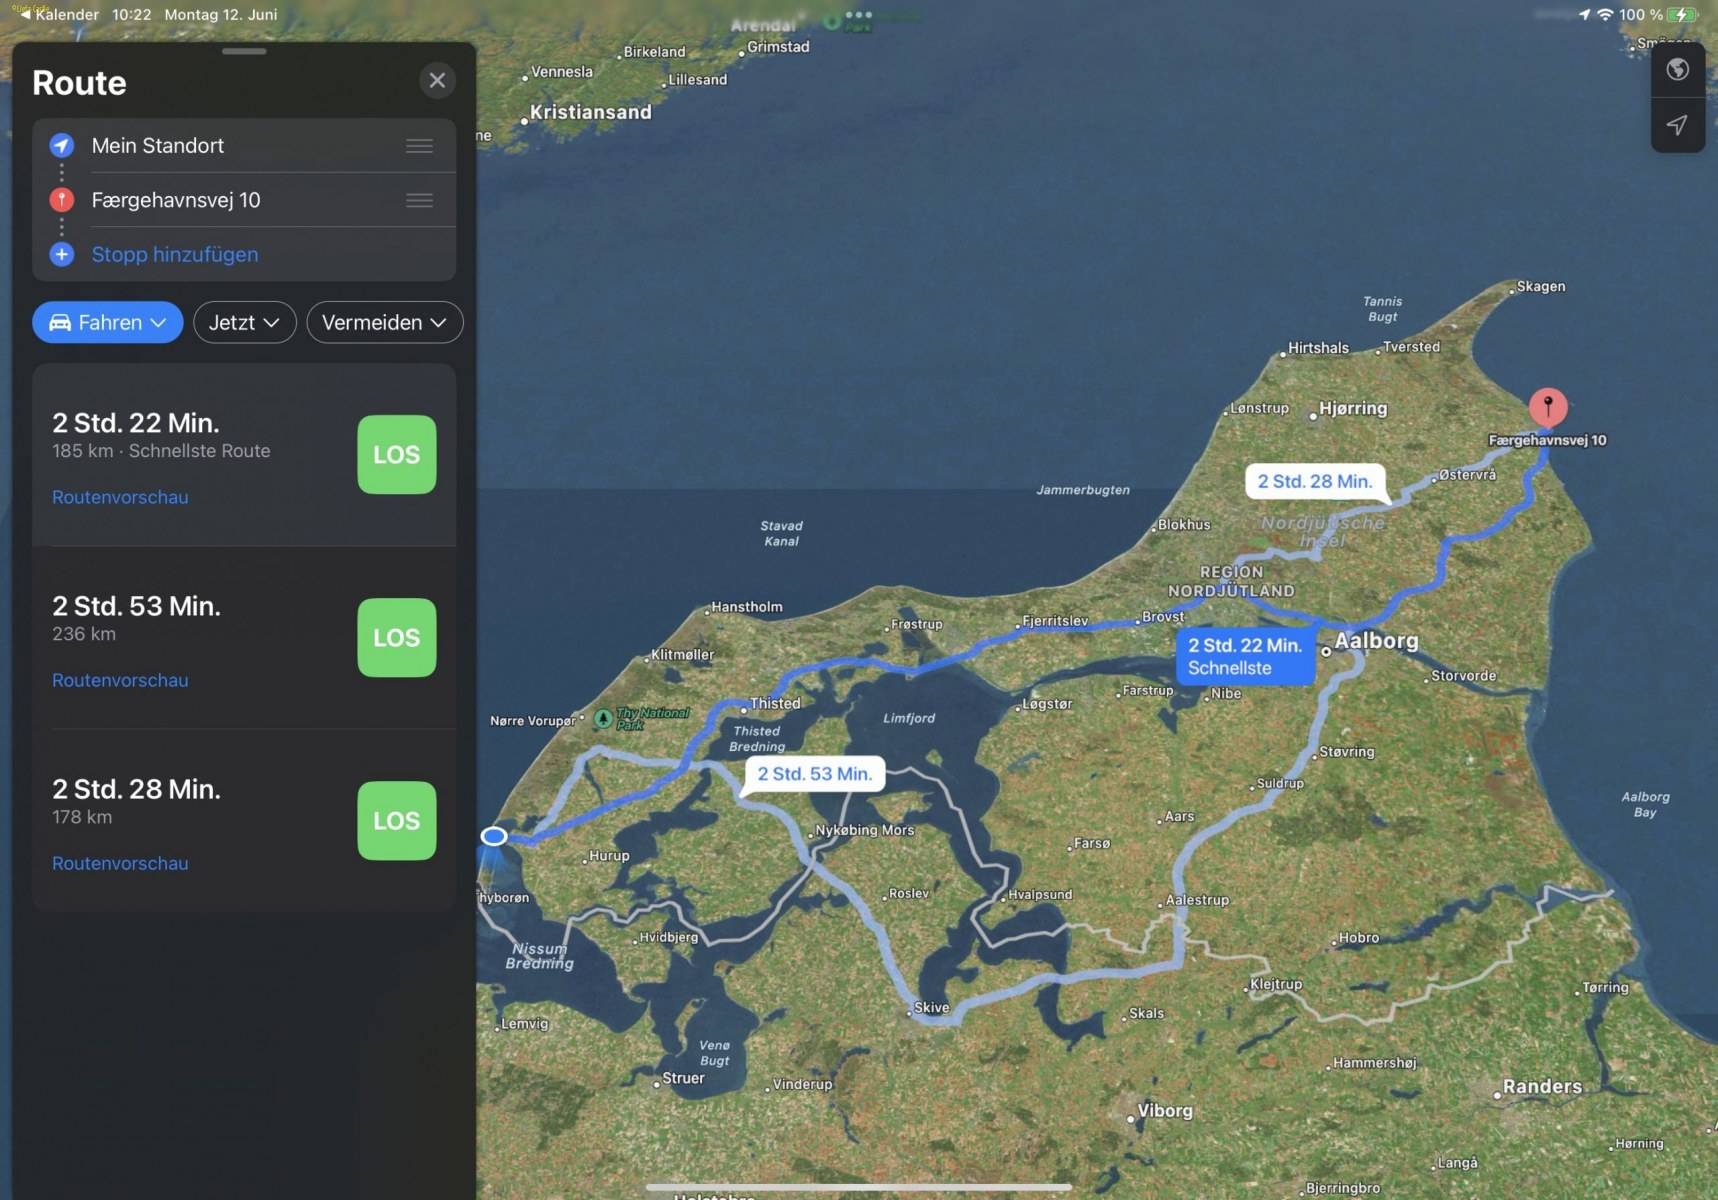
Task: Start the 2 Std. 22 Min. route
Action: [x=396, y=454]
